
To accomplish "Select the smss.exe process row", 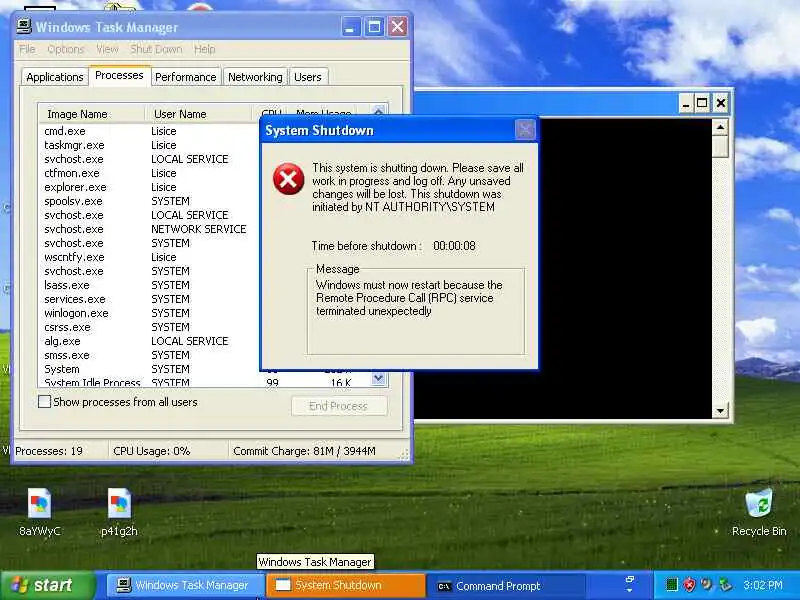I will (x=149, y=355).
